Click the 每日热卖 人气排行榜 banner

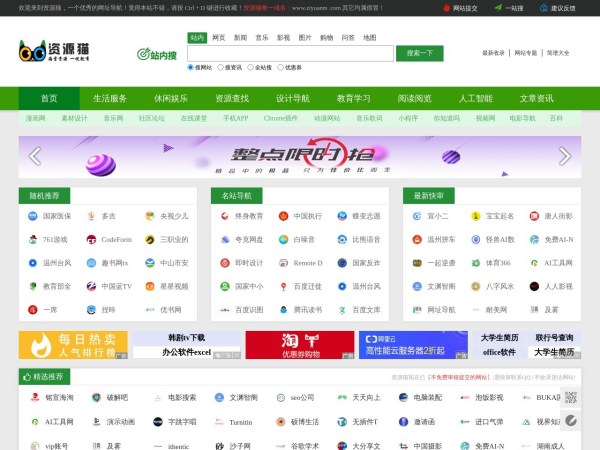(73, 345)
